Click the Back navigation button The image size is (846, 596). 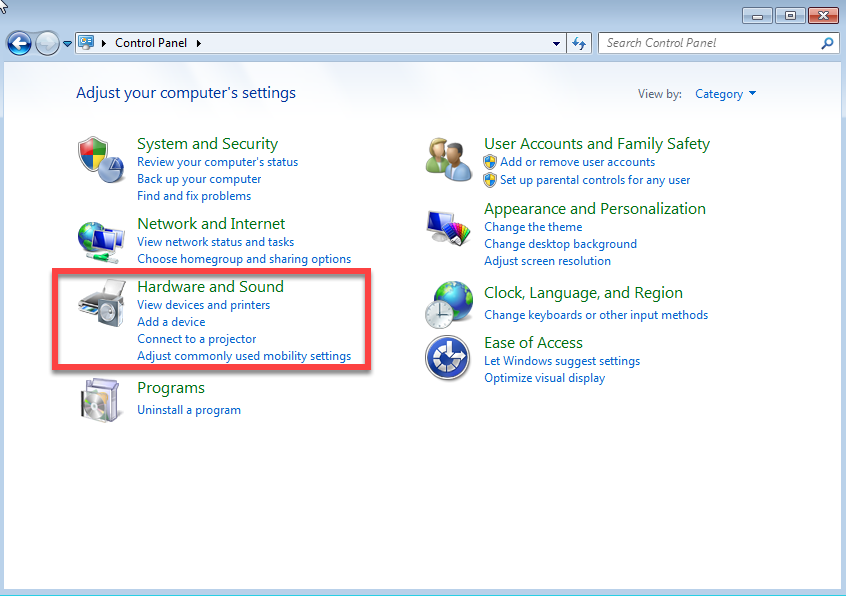(x=19, y=43)
